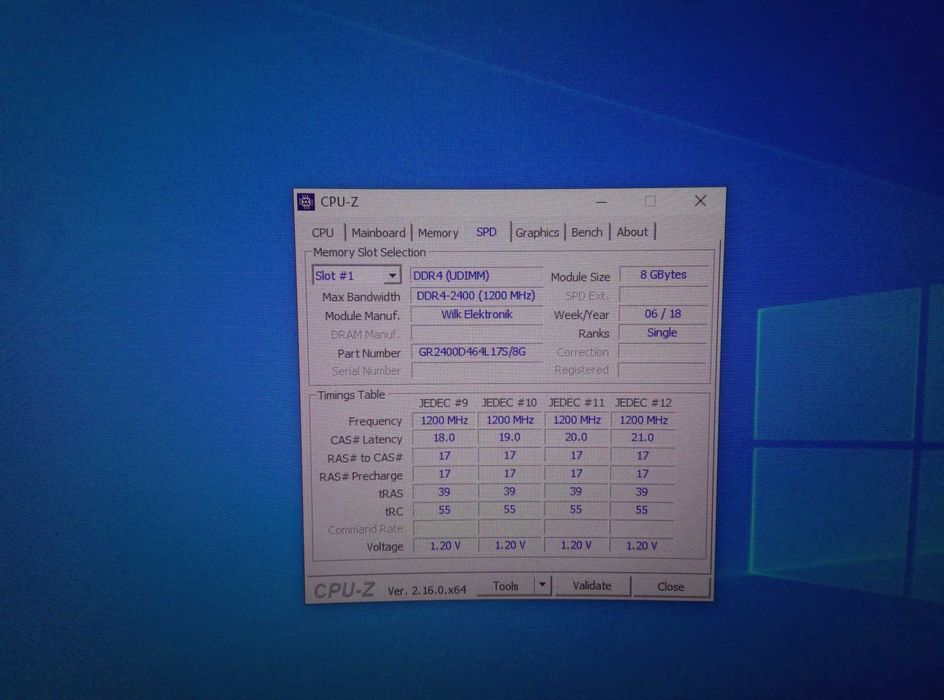The image size is (944, 700).
Task: Click CAS# Latency value 20.0
Action: [576, 438]
